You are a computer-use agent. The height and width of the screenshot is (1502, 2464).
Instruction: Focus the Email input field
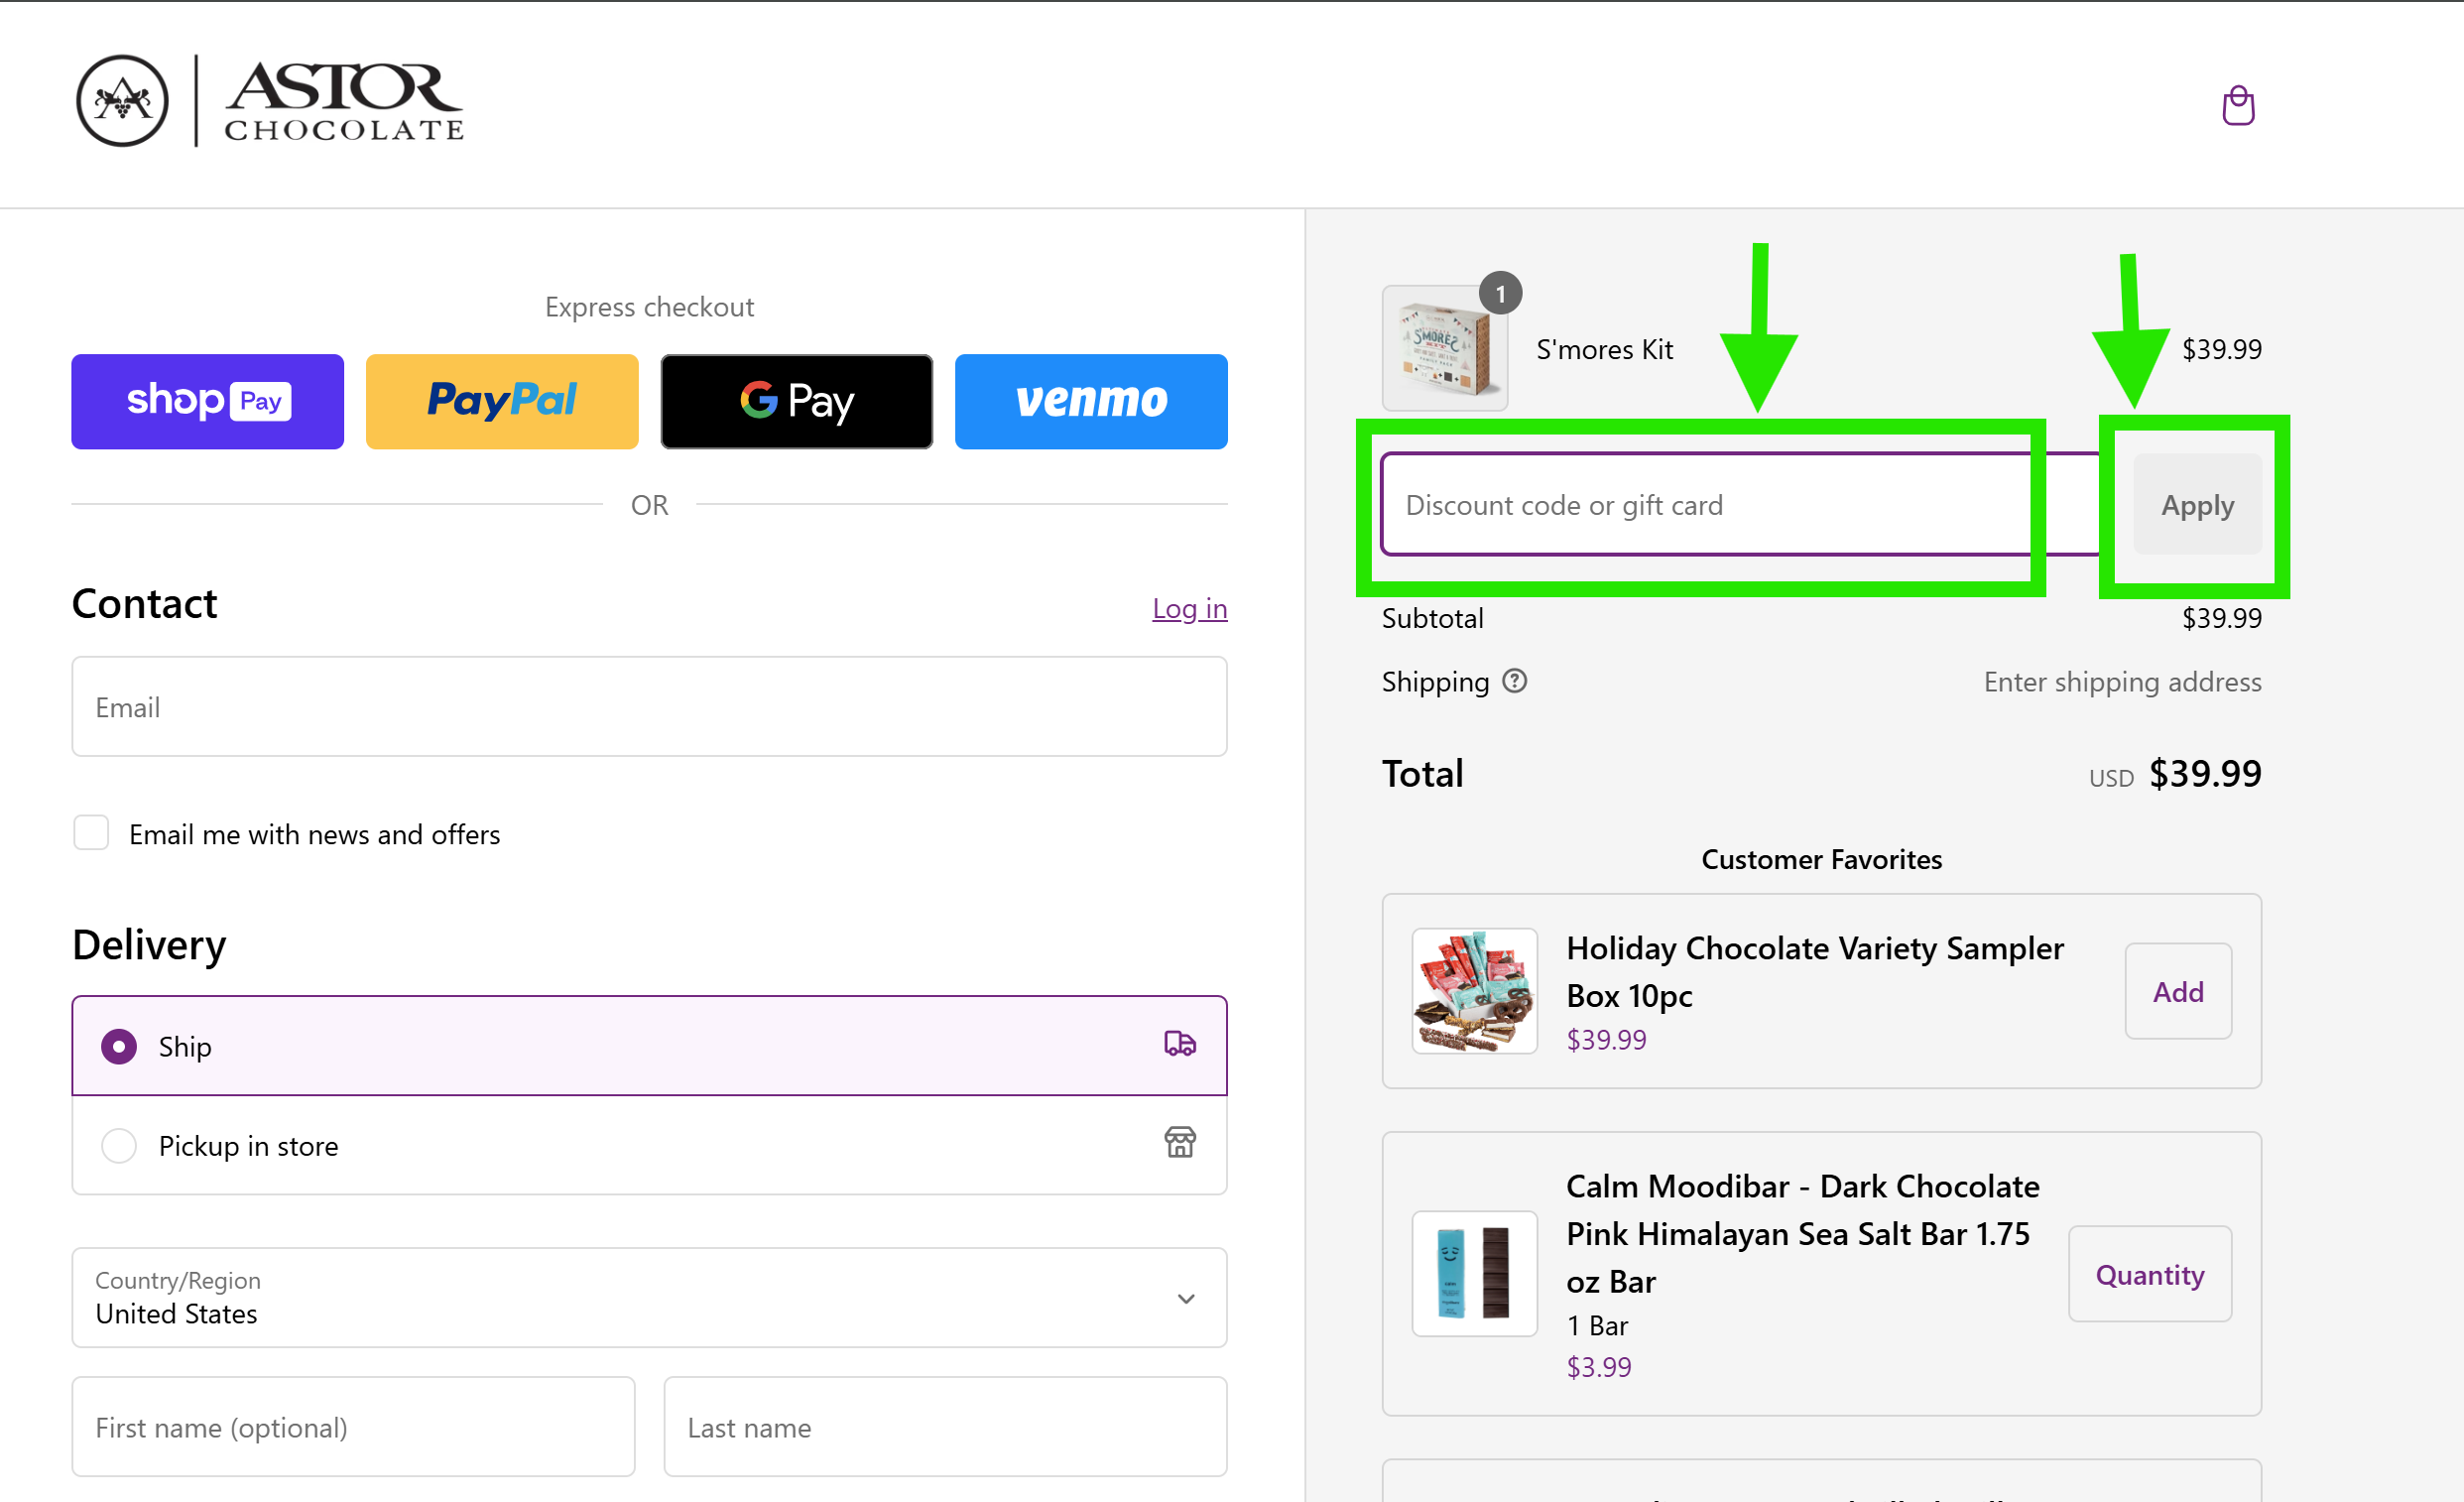coord(650,707)
